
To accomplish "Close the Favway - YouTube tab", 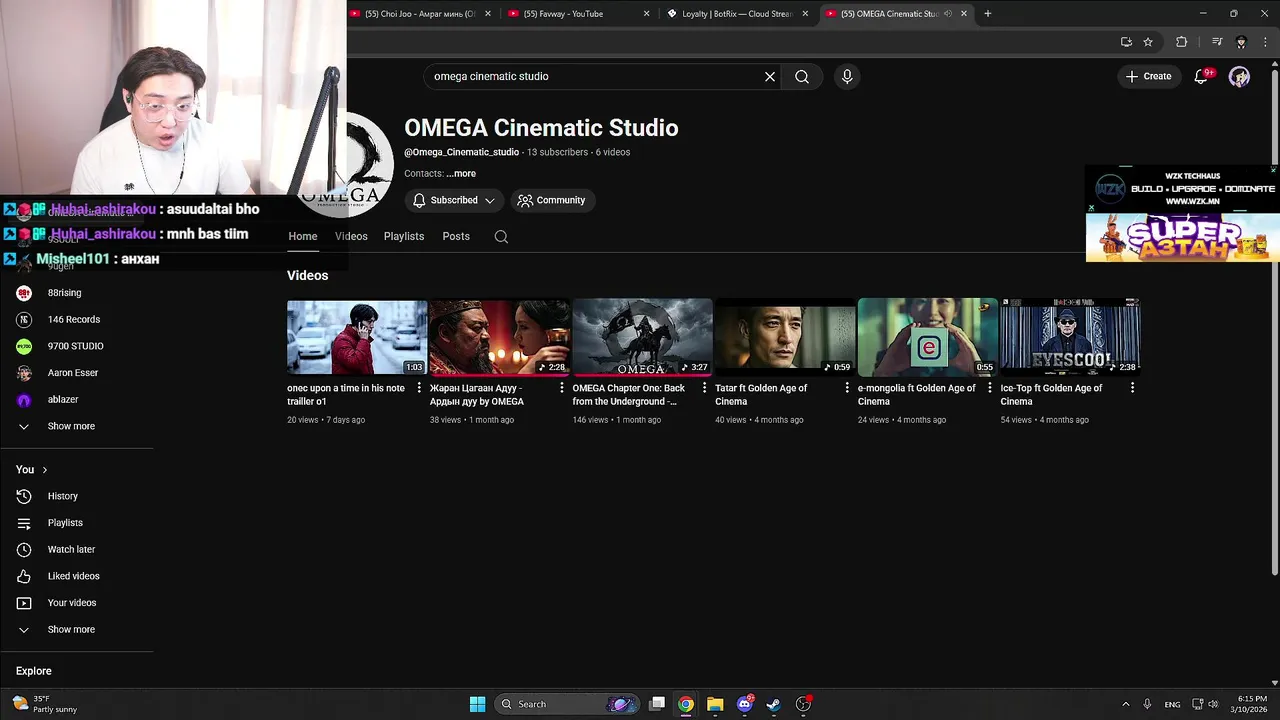I will (x=646, y=14).
